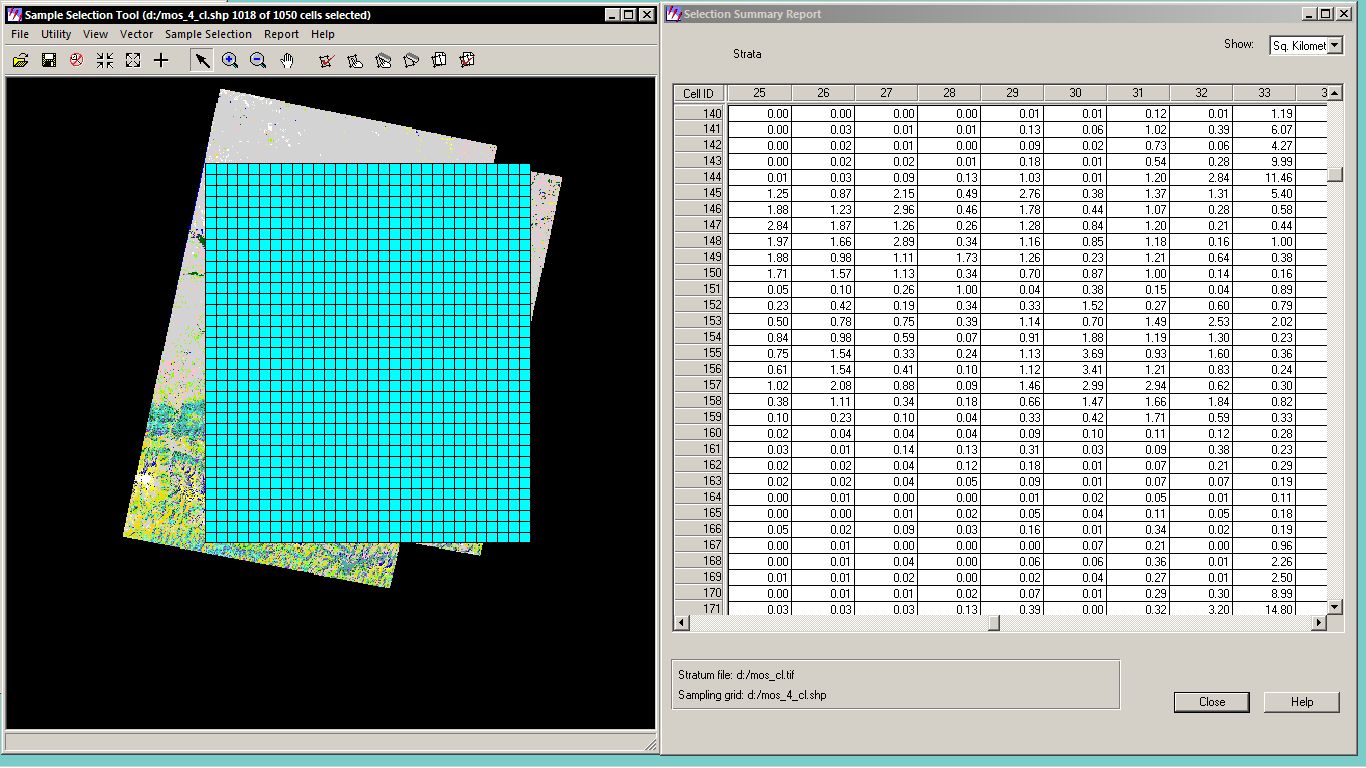
Task: Click the outward arrows fit-to-window icon
Action: tap(133, 61)
